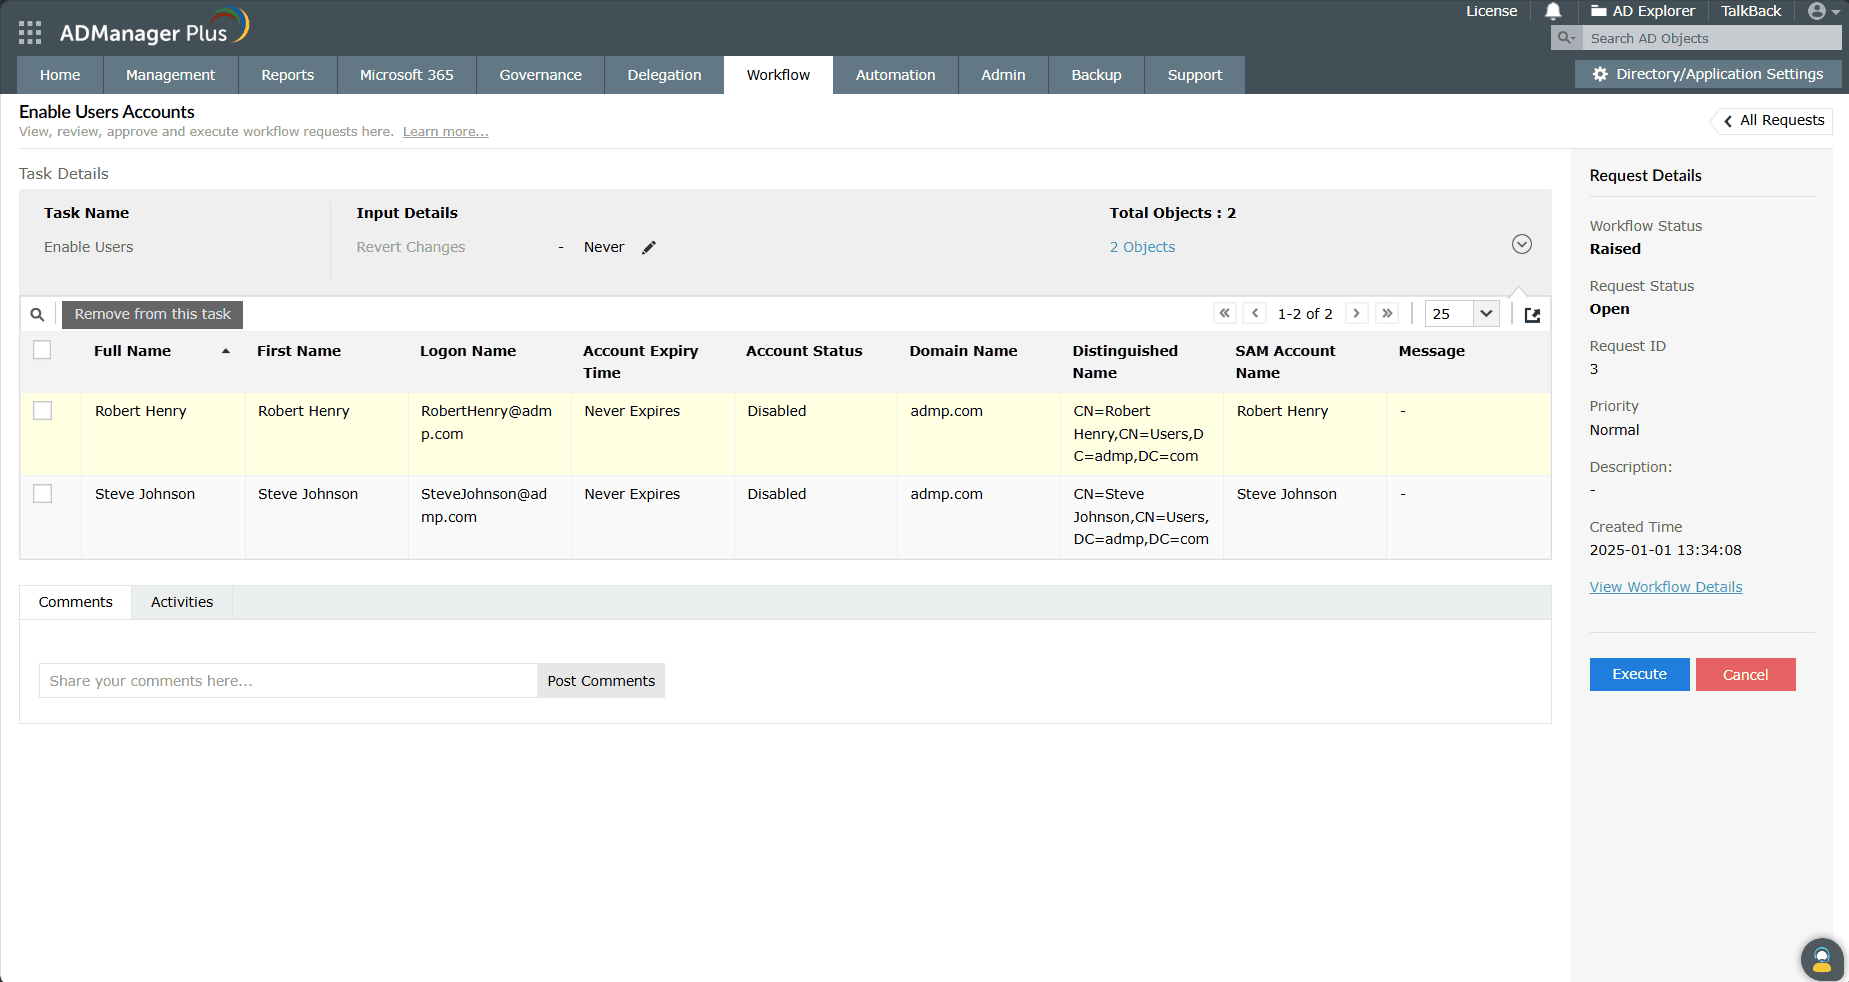Switch to the Activities tab
The width and height of the screenshot is (1849, 982).
[182, 602]
